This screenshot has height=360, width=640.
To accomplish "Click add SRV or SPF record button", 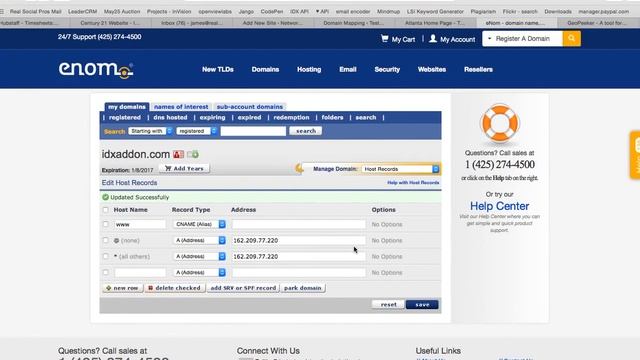I will [243, 288].
